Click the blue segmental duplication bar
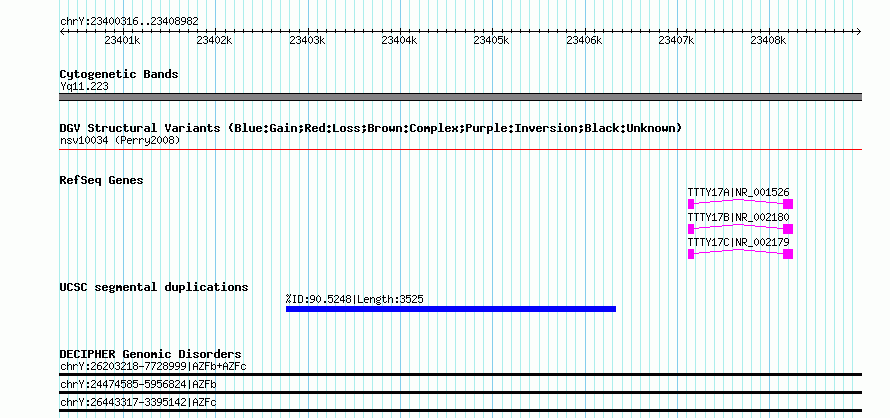Screen dimensions: 890x418 [x=451, y=309]
